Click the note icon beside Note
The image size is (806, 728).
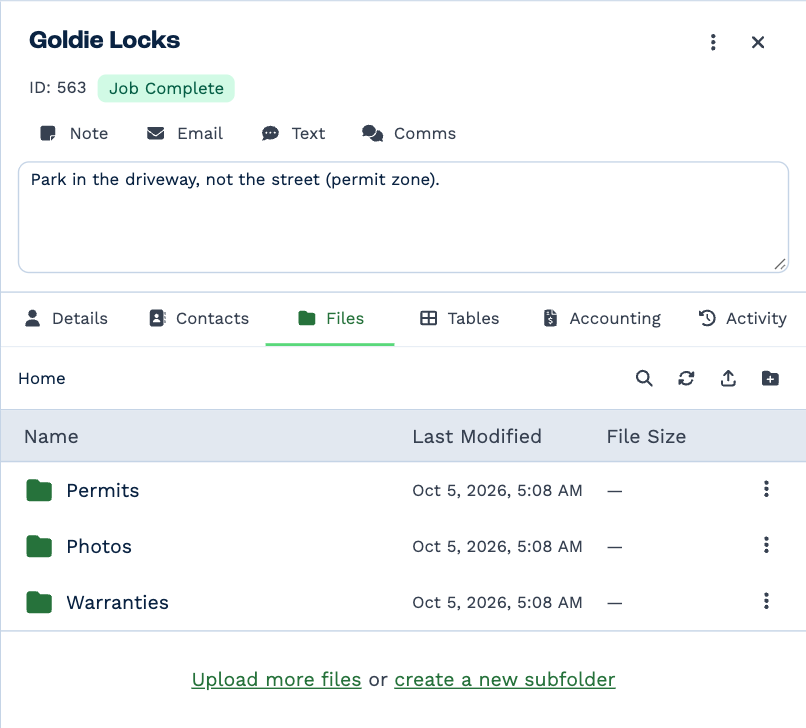[48, 134]
